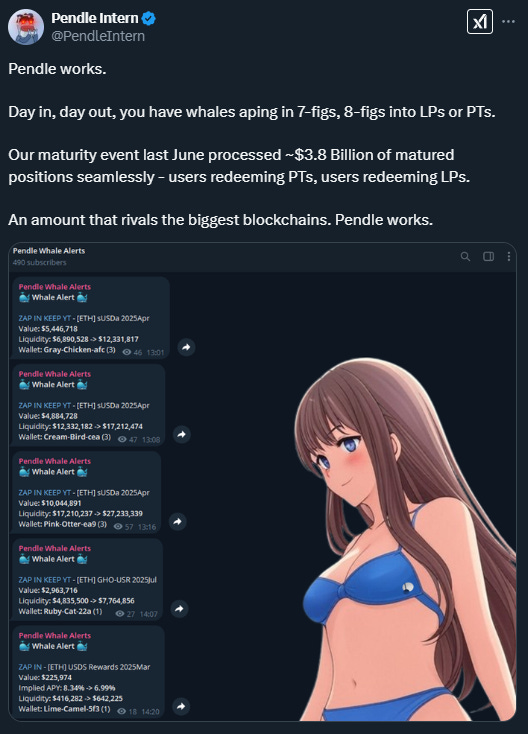Click the Pendle Whale Alerts channel title header
The image size is (528, 734).
tap(49, 251)
